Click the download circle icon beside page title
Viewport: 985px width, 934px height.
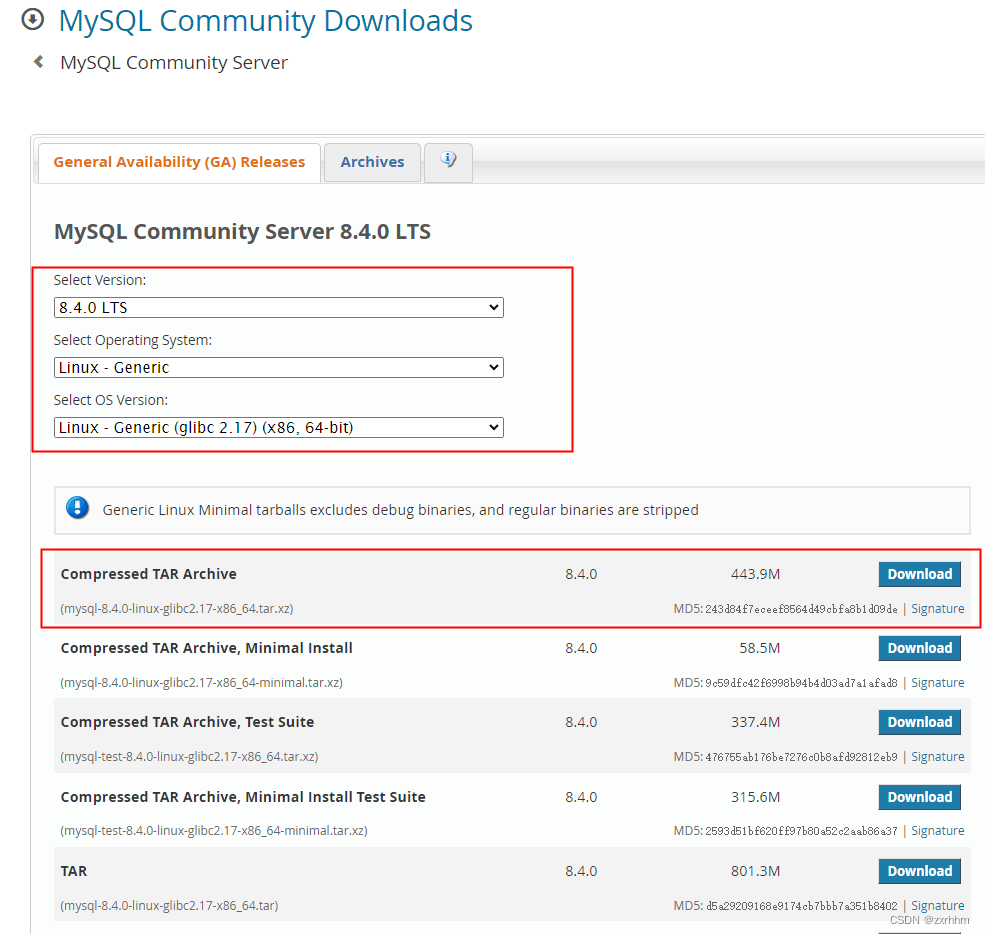click(x=33, y=19)
